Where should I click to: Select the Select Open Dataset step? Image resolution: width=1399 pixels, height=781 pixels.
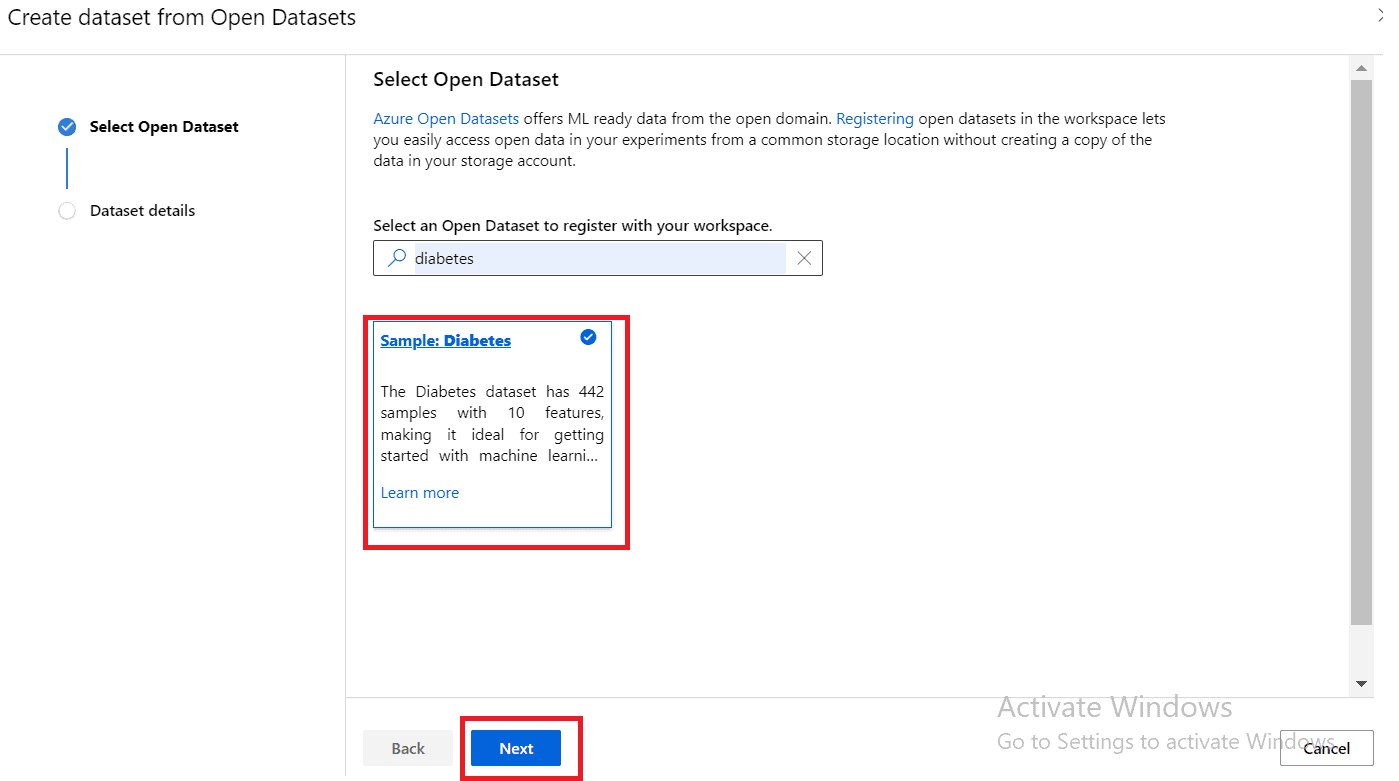click(x=164, y=127)
